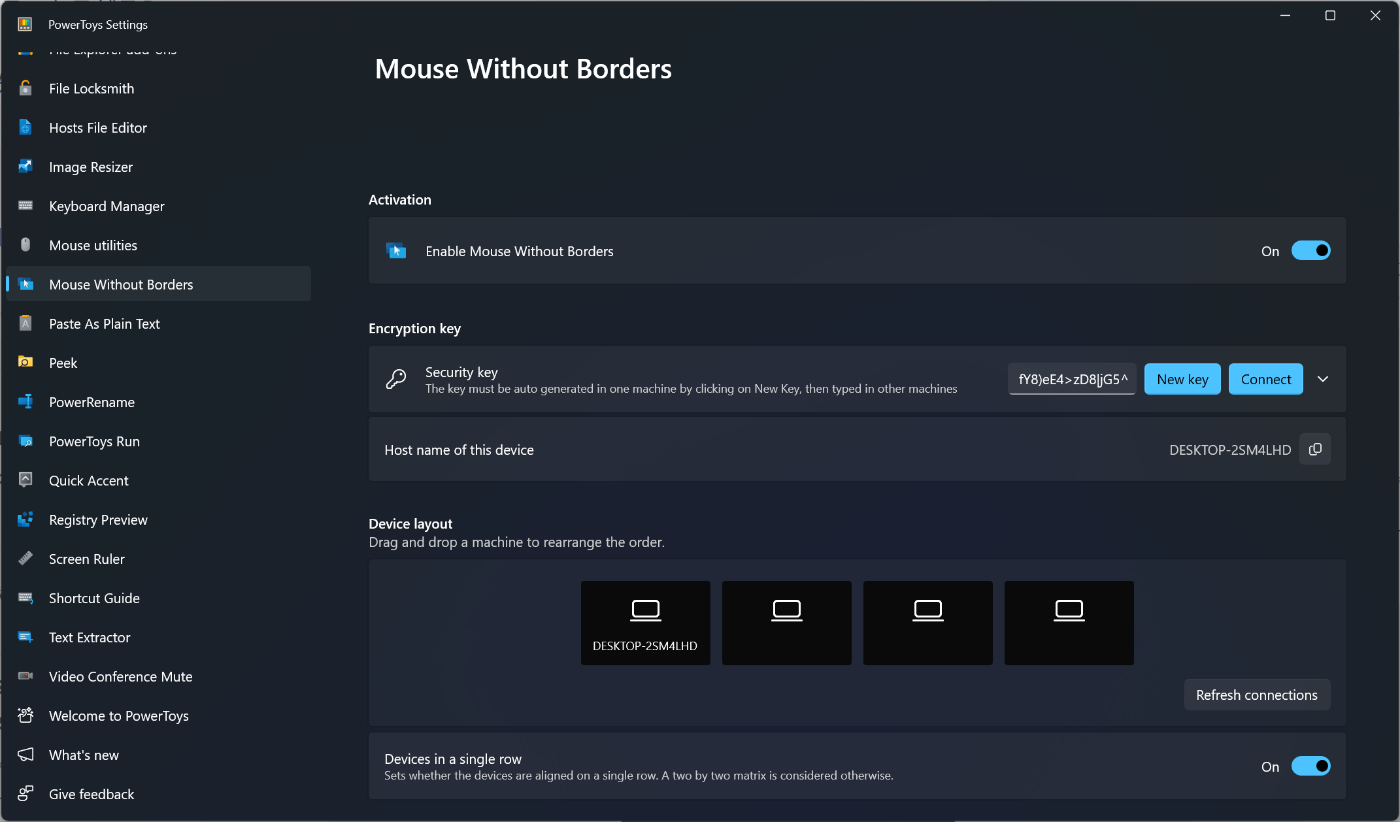
Task: Click the Registry Preview icon
Action: click(26, 520)
